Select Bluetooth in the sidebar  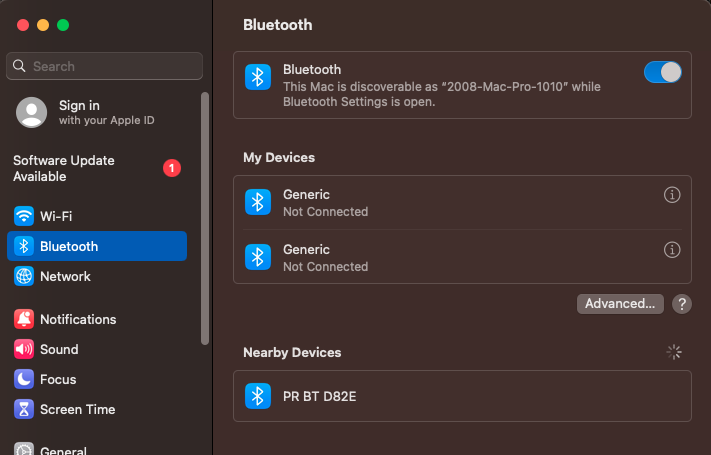(97, 246)
